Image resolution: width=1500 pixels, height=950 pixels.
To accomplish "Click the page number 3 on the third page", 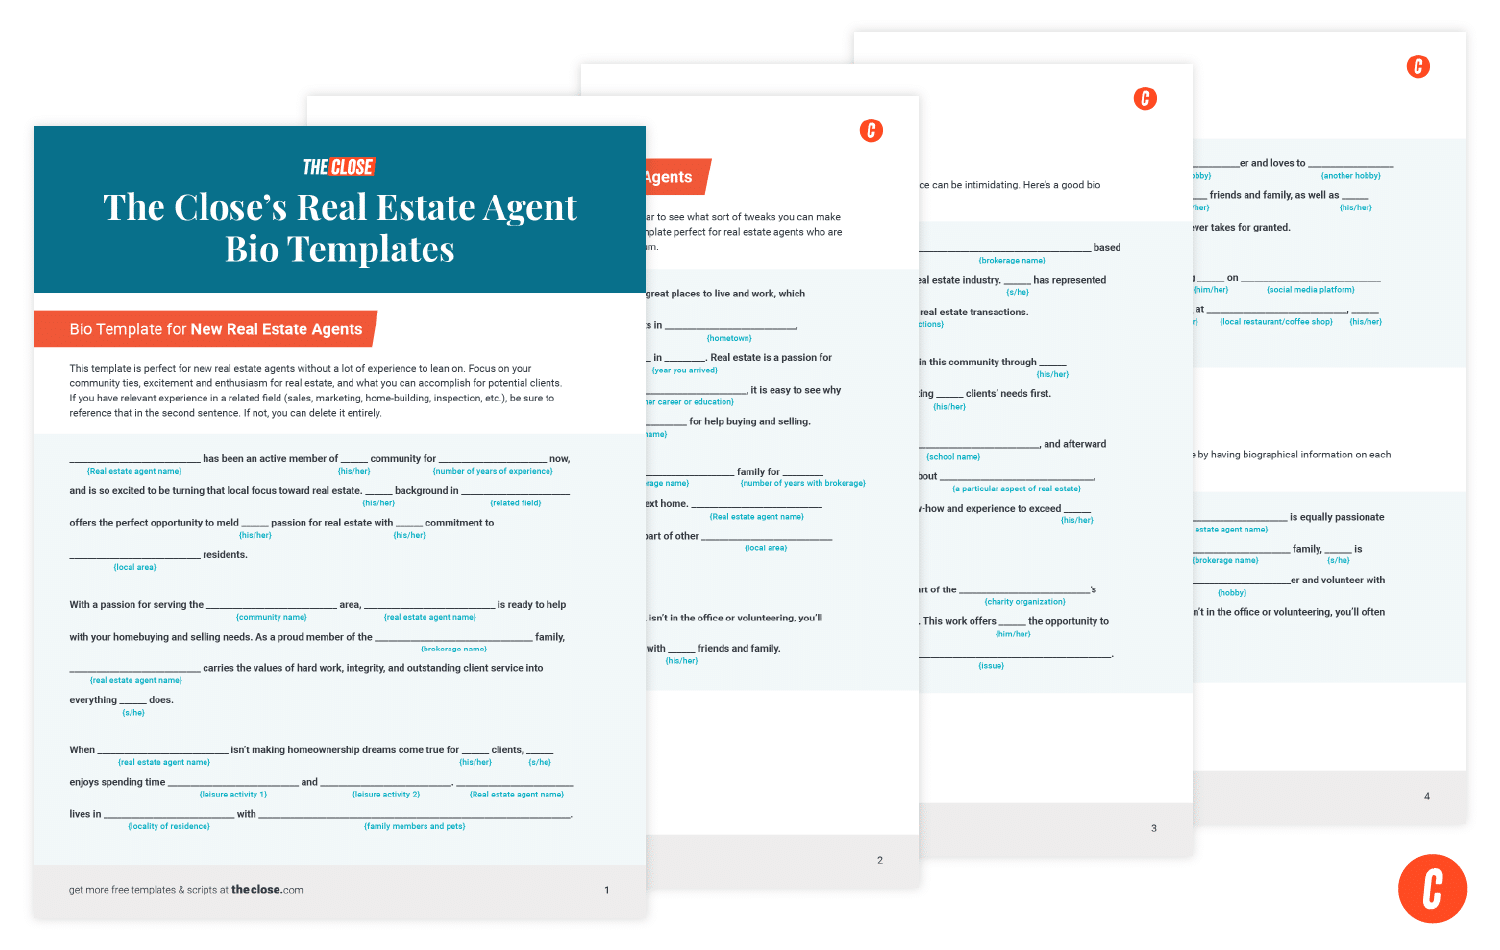I will click(1153, 828).
